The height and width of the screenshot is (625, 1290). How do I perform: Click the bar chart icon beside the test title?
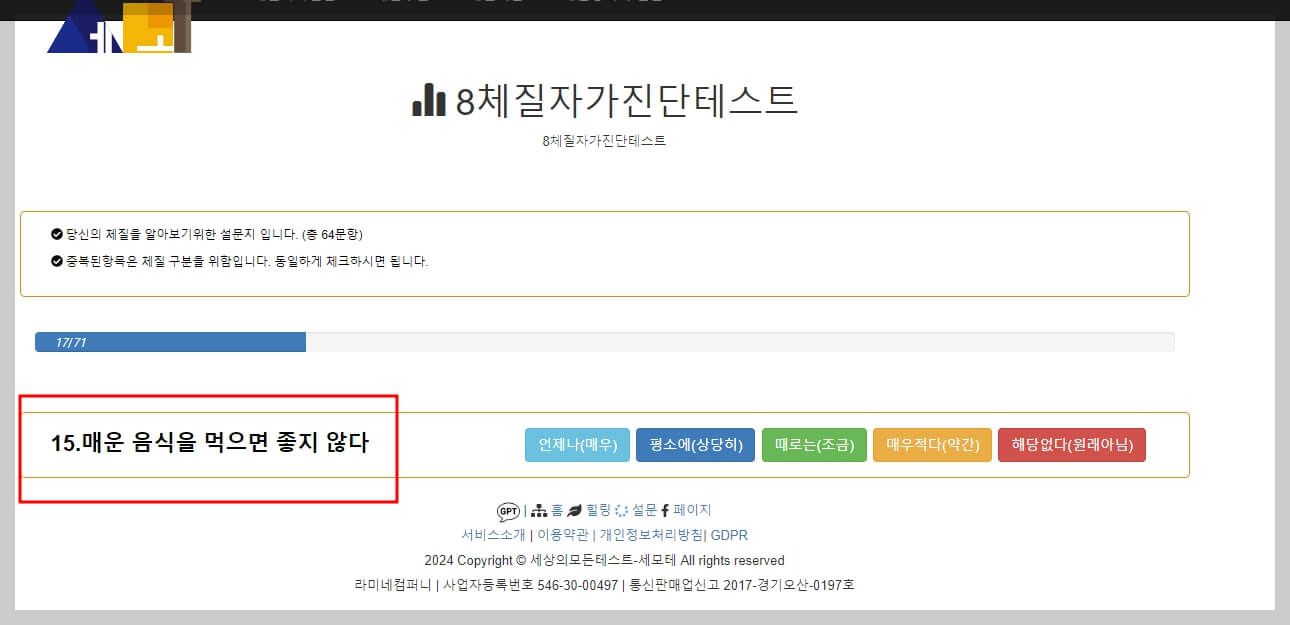(430, 100)
